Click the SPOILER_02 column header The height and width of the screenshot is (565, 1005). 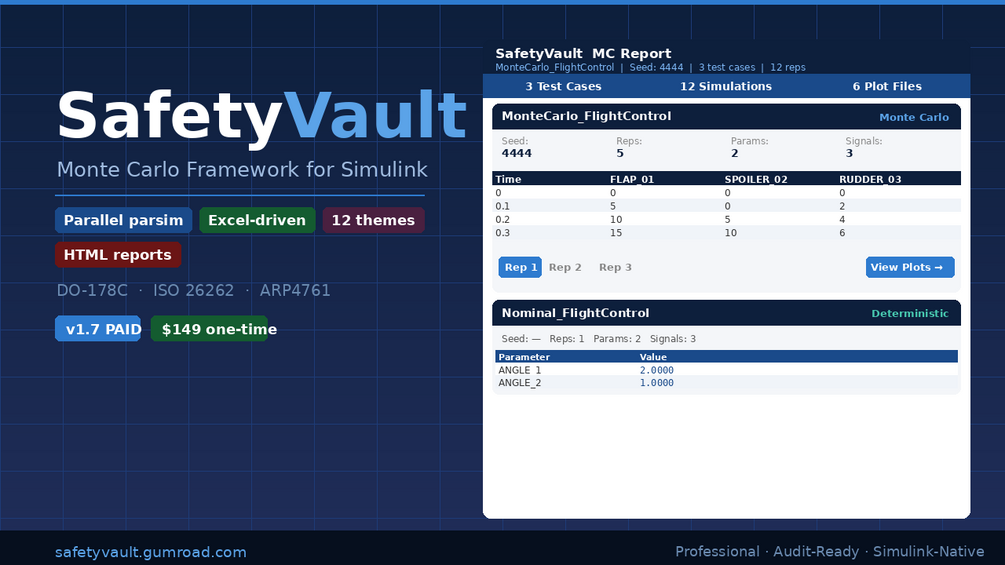(756, 179)
